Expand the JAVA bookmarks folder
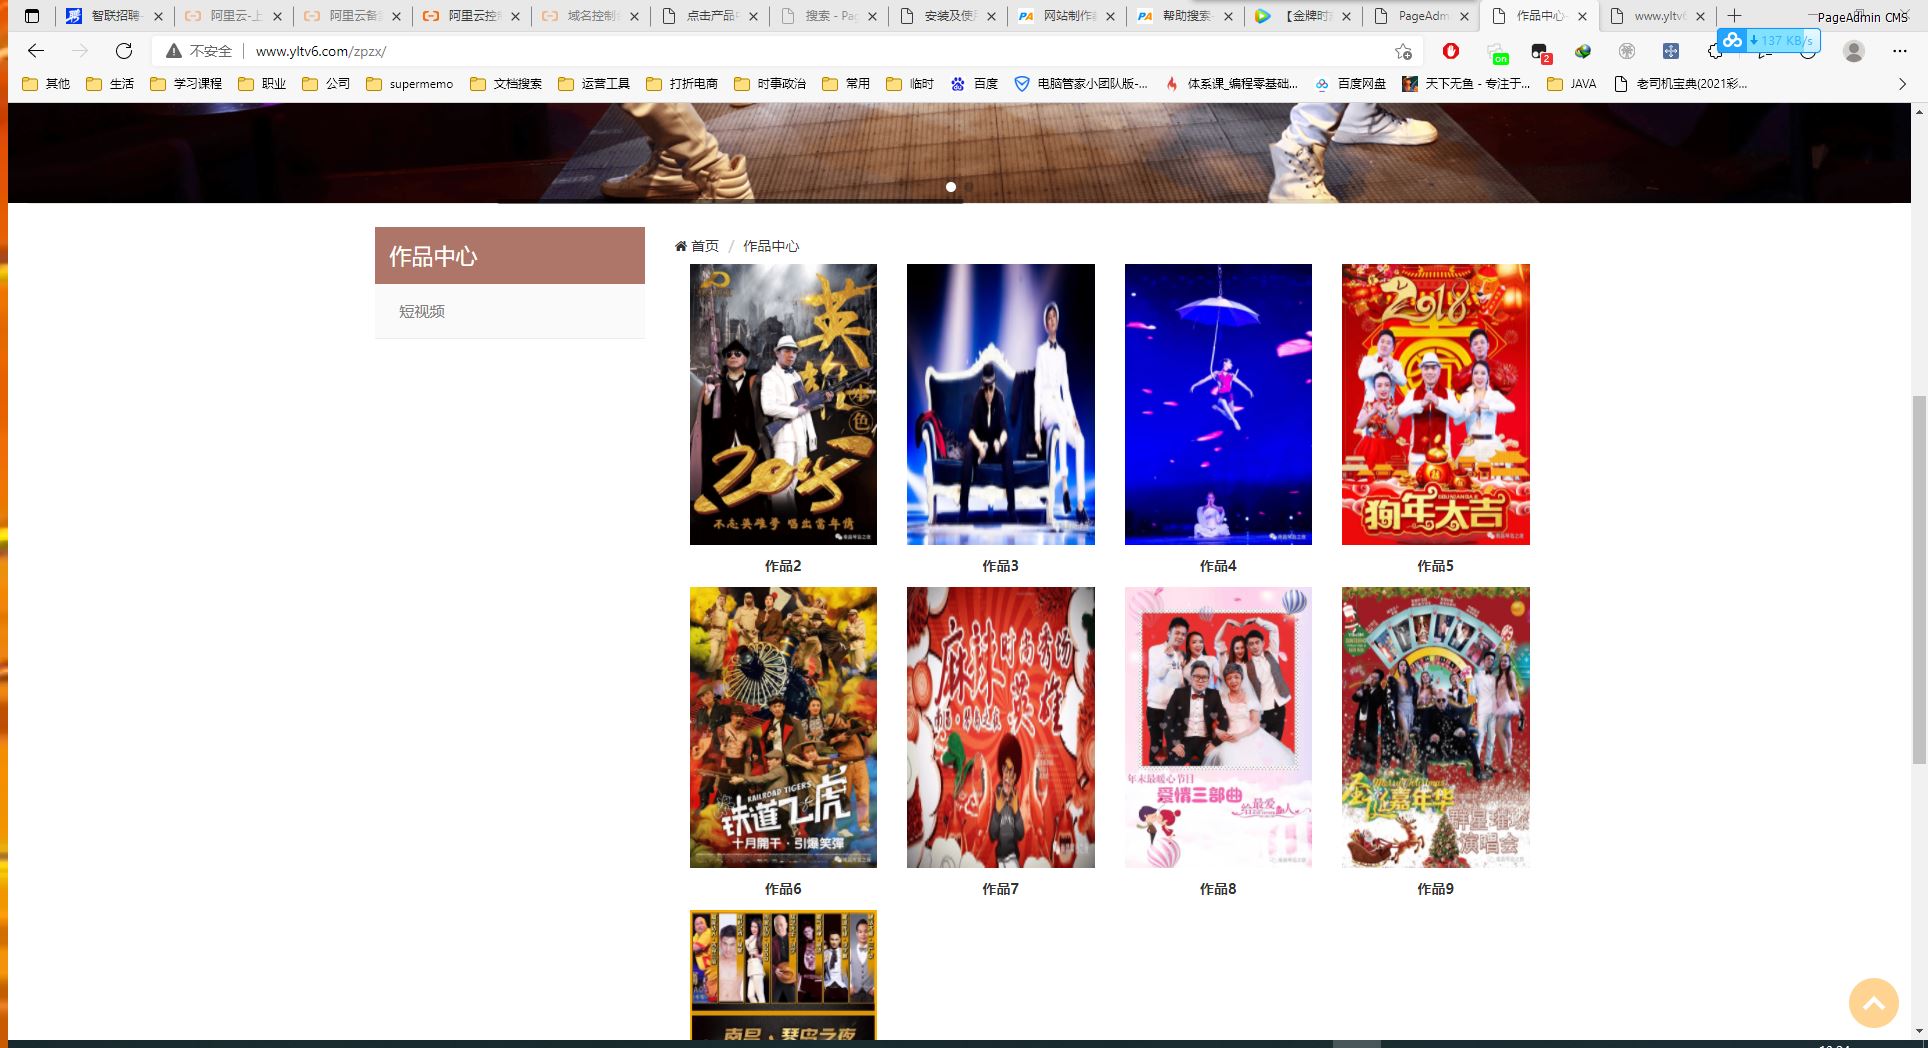Viewport: 1928px width, 1048px height. pos(1572,84)
